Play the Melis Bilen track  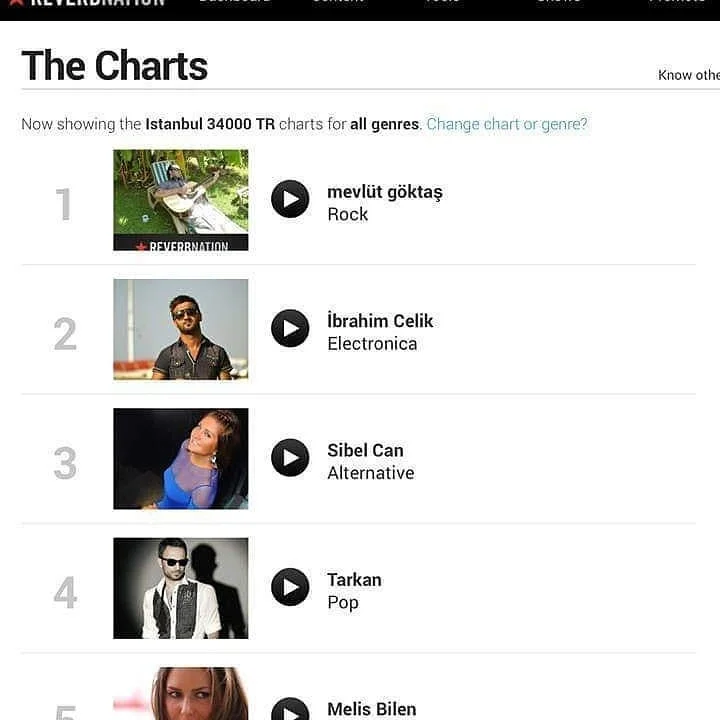(290, 711)
